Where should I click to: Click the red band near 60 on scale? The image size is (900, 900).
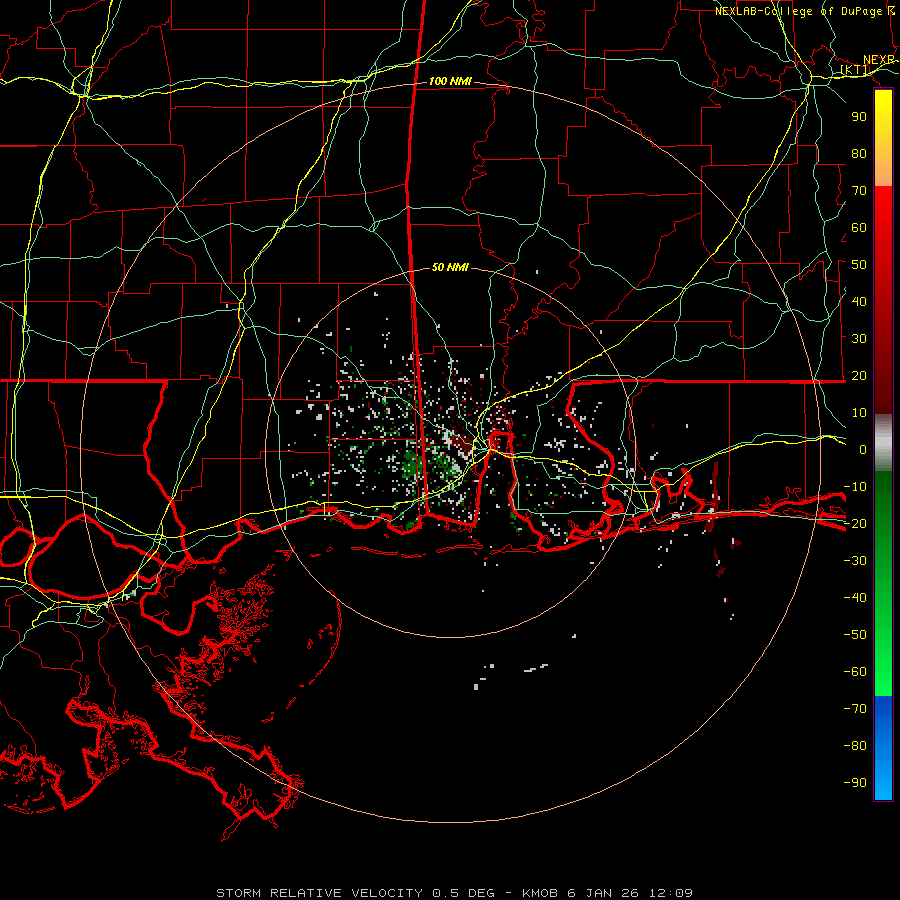[x=883, y=228]
